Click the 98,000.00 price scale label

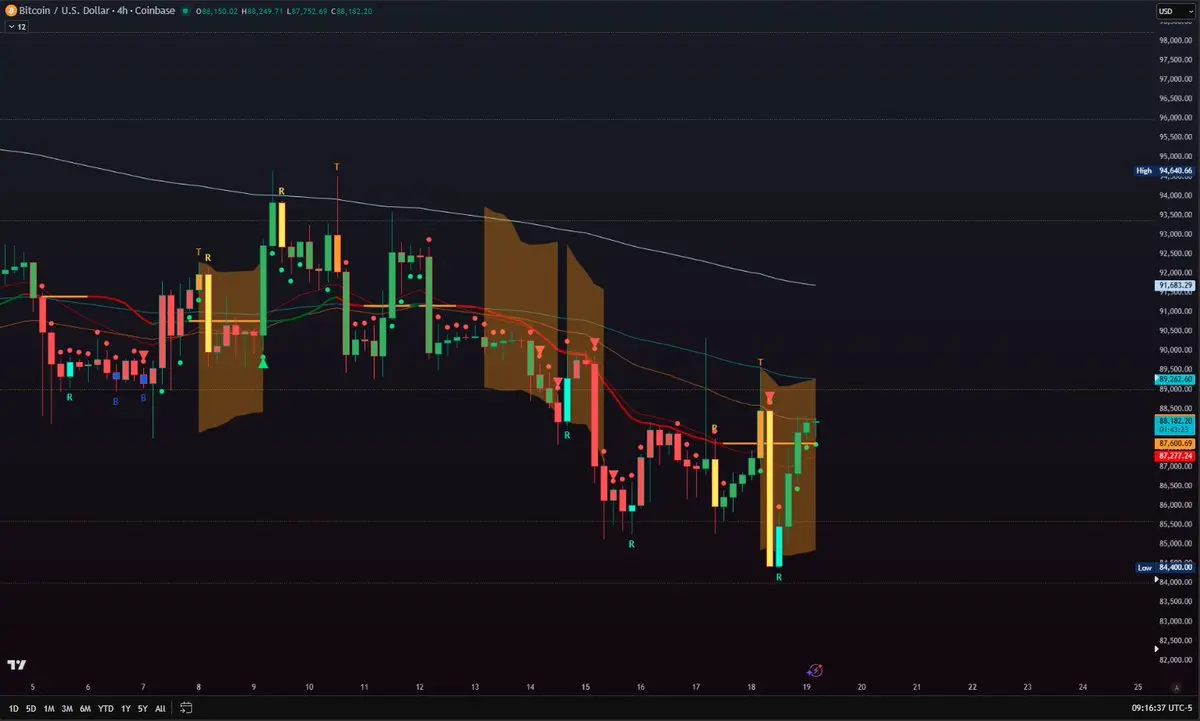click(1176, 41)
